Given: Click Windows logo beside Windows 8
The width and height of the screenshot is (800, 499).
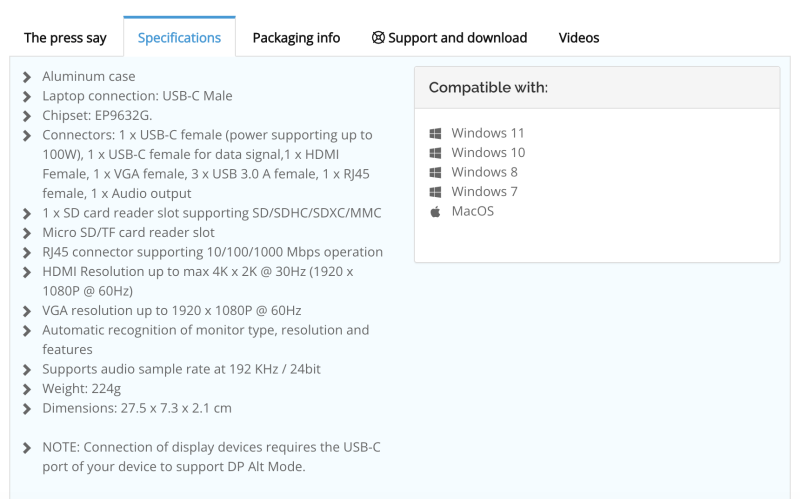Looking at the screenshot, I should point(435,172).
